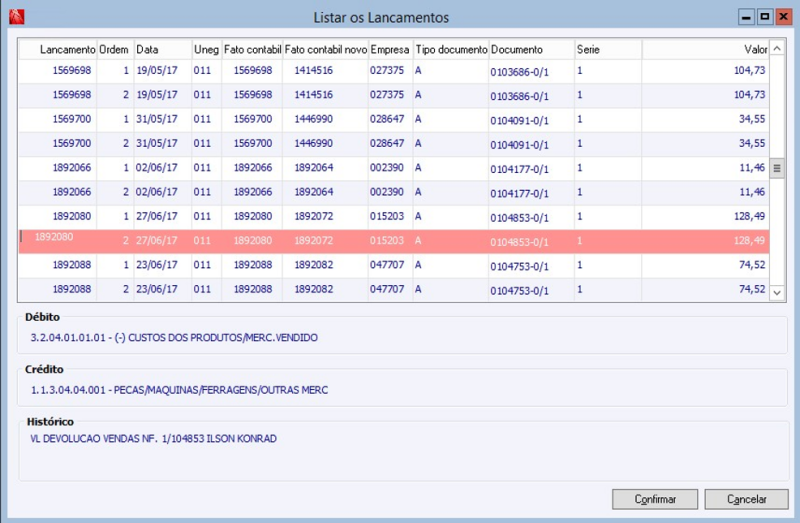
Task: Click Empresa 028647 in 1569700 Ordem 2 row
Action: pyautogui.click(x=387, y=143)
